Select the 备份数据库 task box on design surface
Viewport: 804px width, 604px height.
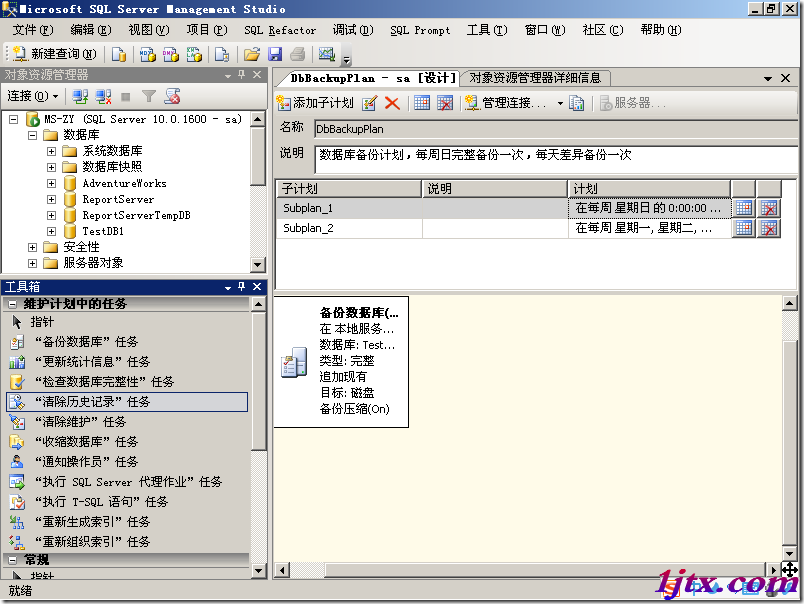tap(341, 361)
